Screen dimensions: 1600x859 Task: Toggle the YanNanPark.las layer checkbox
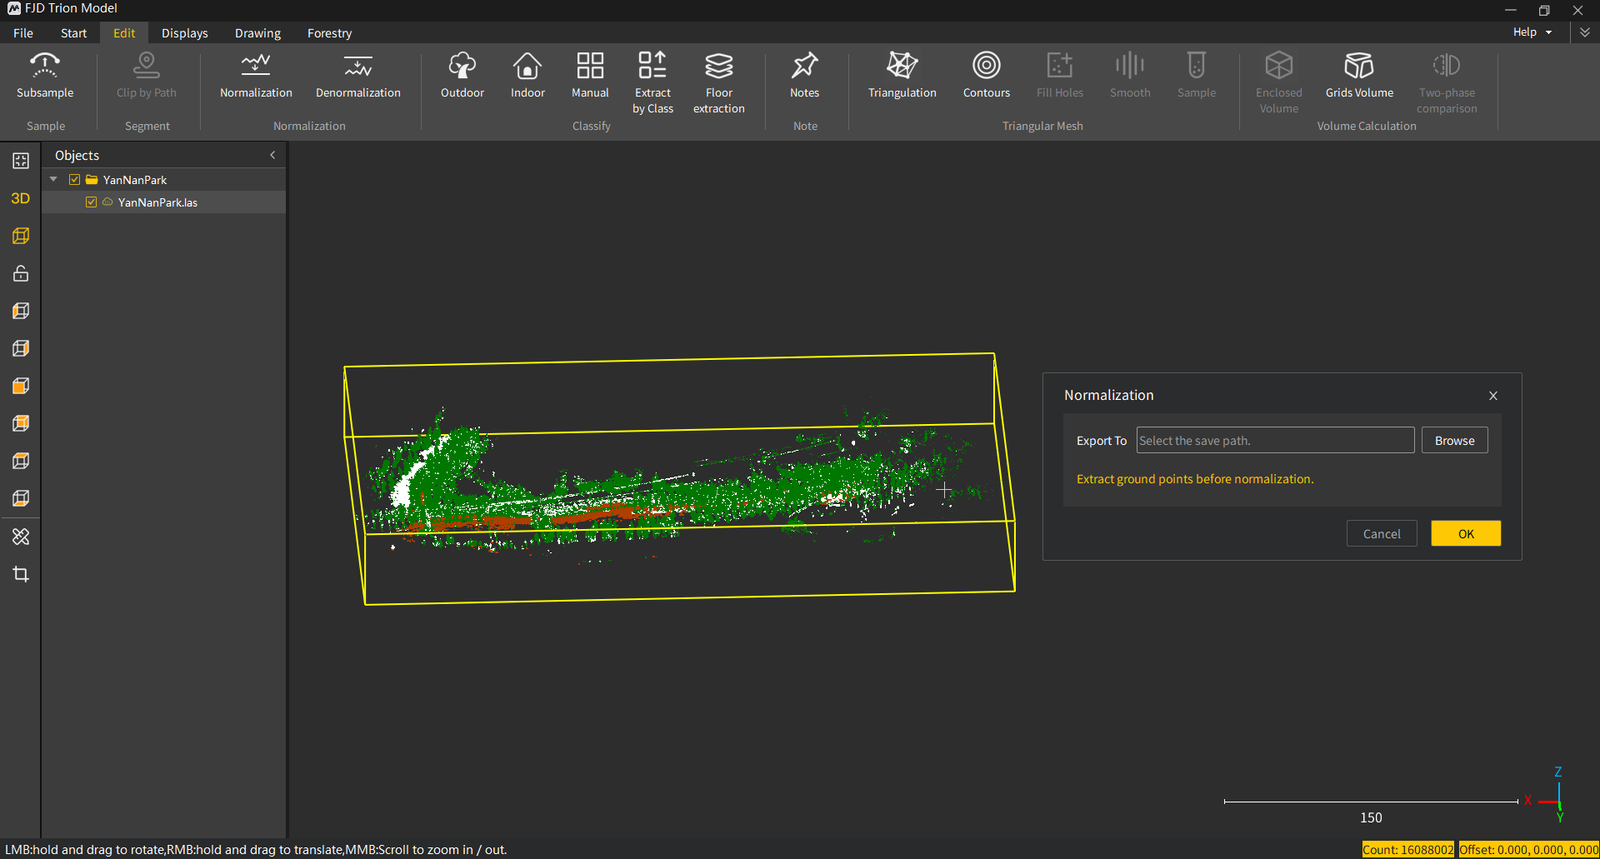click(x=91, y=202)
